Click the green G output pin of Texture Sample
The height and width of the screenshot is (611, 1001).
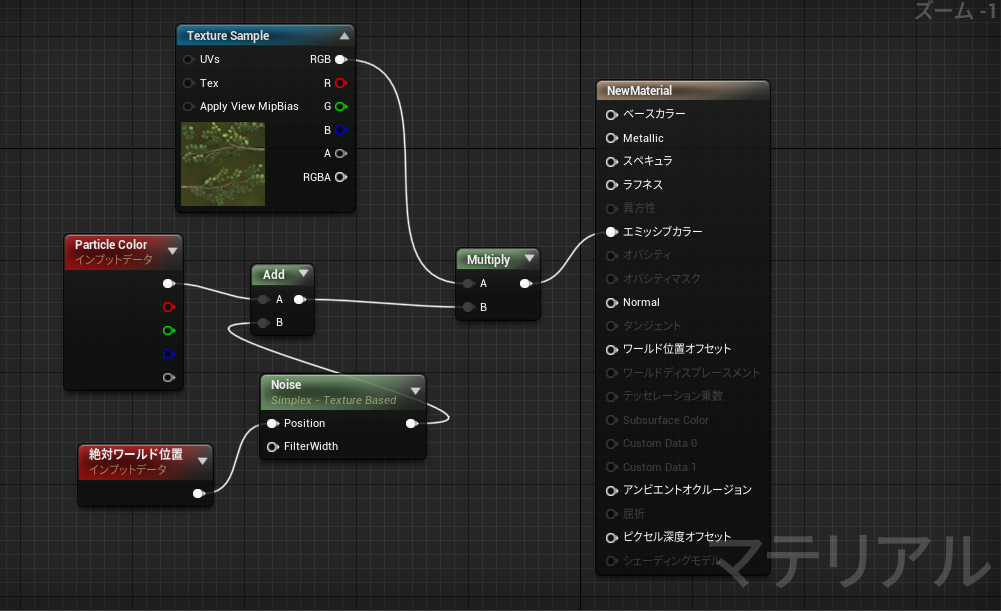point(341,107)
